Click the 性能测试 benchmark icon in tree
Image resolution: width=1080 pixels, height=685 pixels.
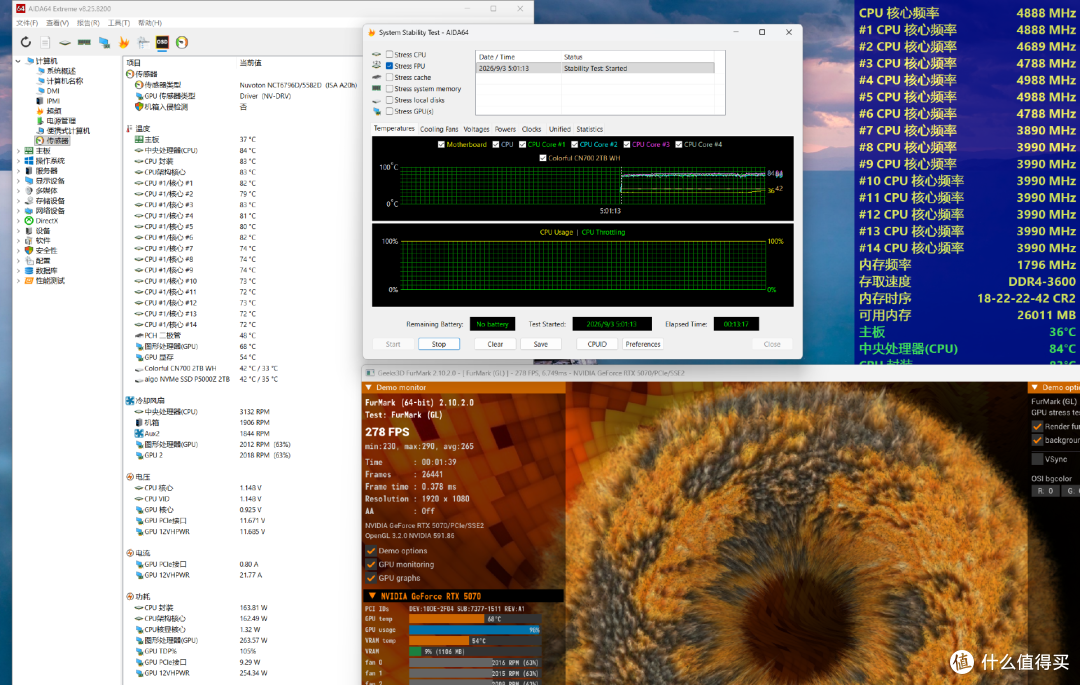(29, 281)
